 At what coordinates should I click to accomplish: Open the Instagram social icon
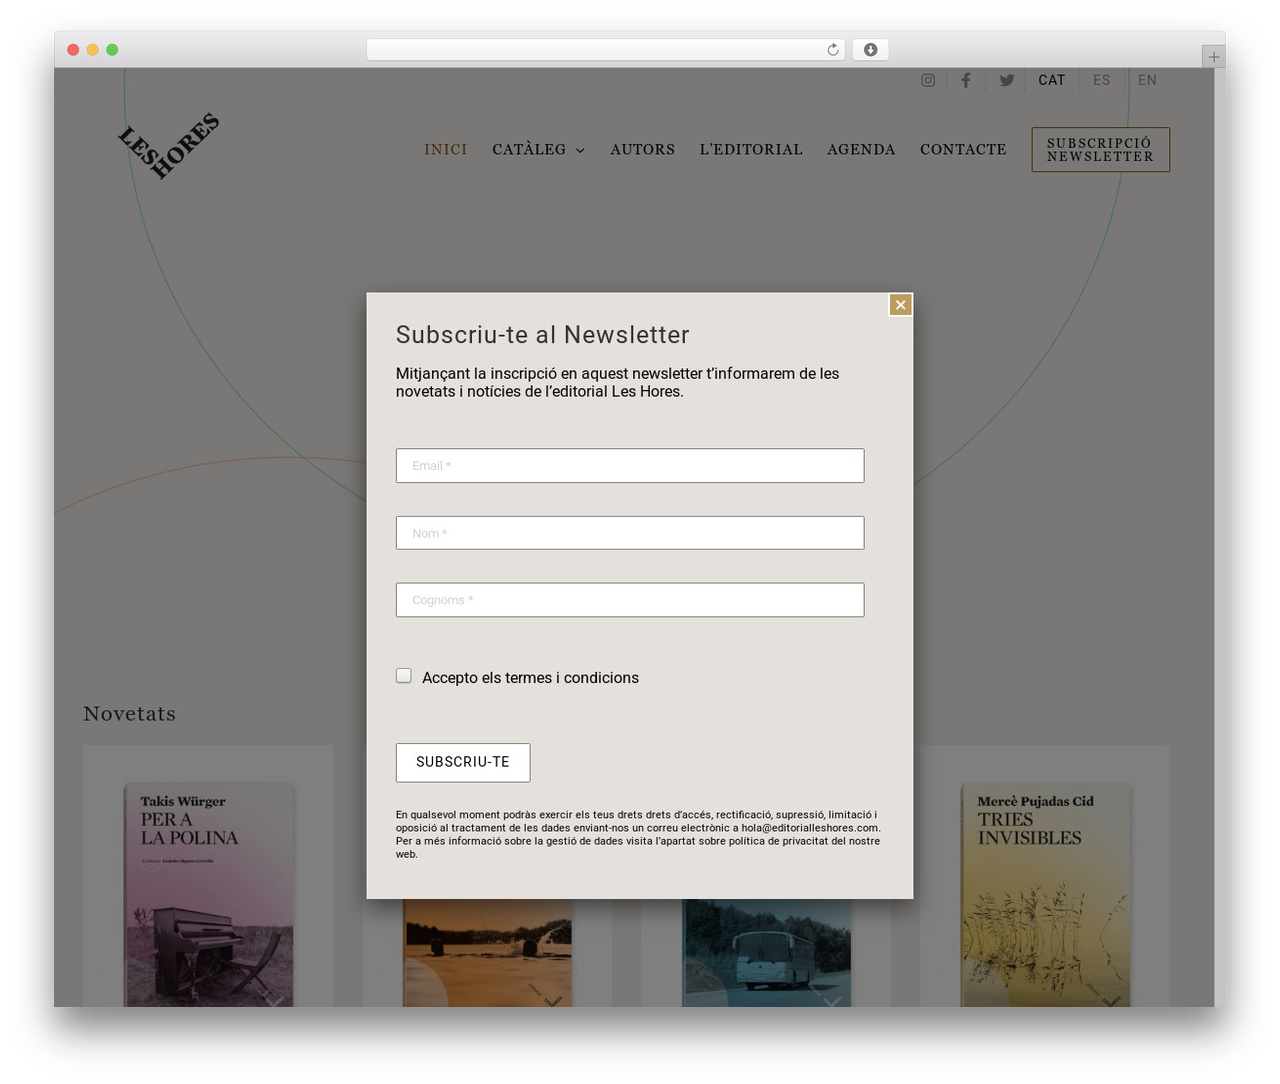tap(928, 80)
